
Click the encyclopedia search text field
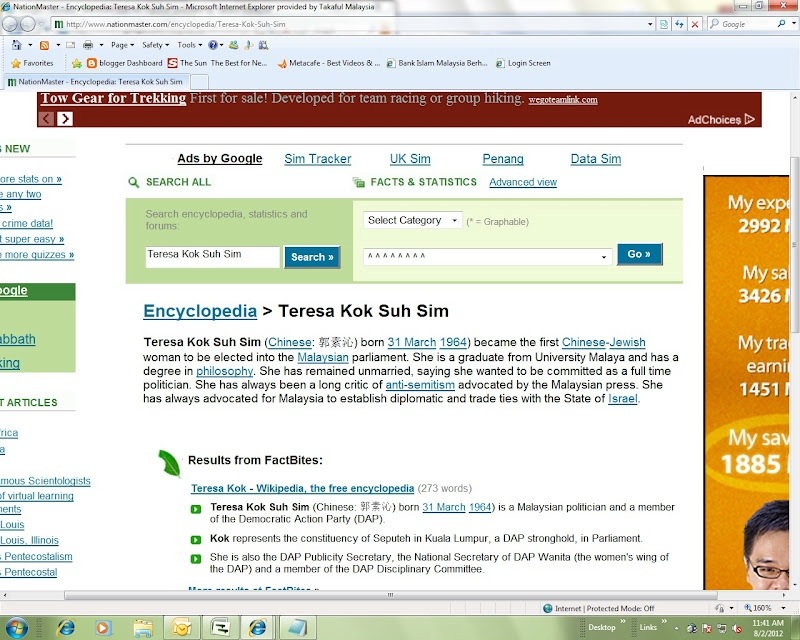point(212,256)
